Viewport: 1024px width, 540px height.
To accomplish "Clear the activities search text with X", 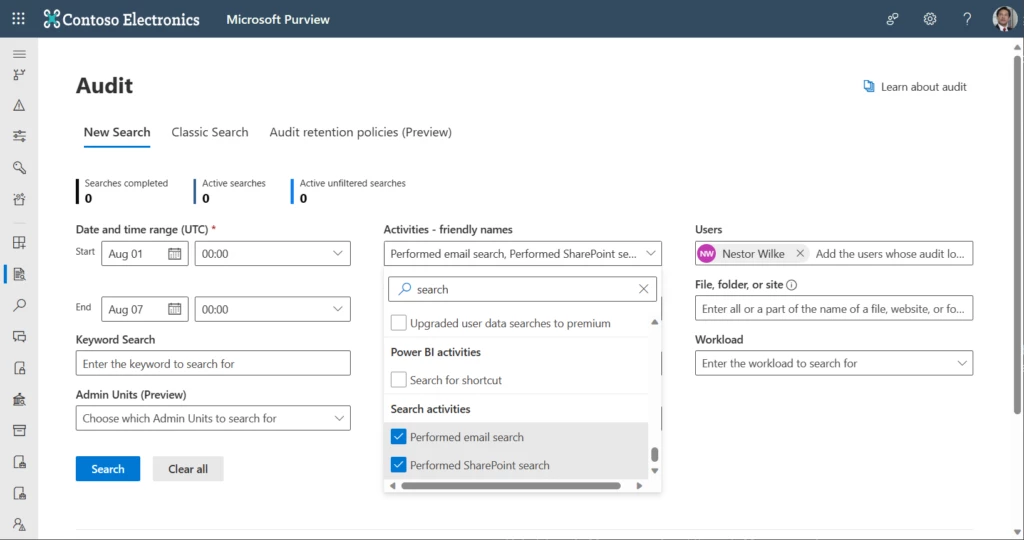I will tap(643, 289).
